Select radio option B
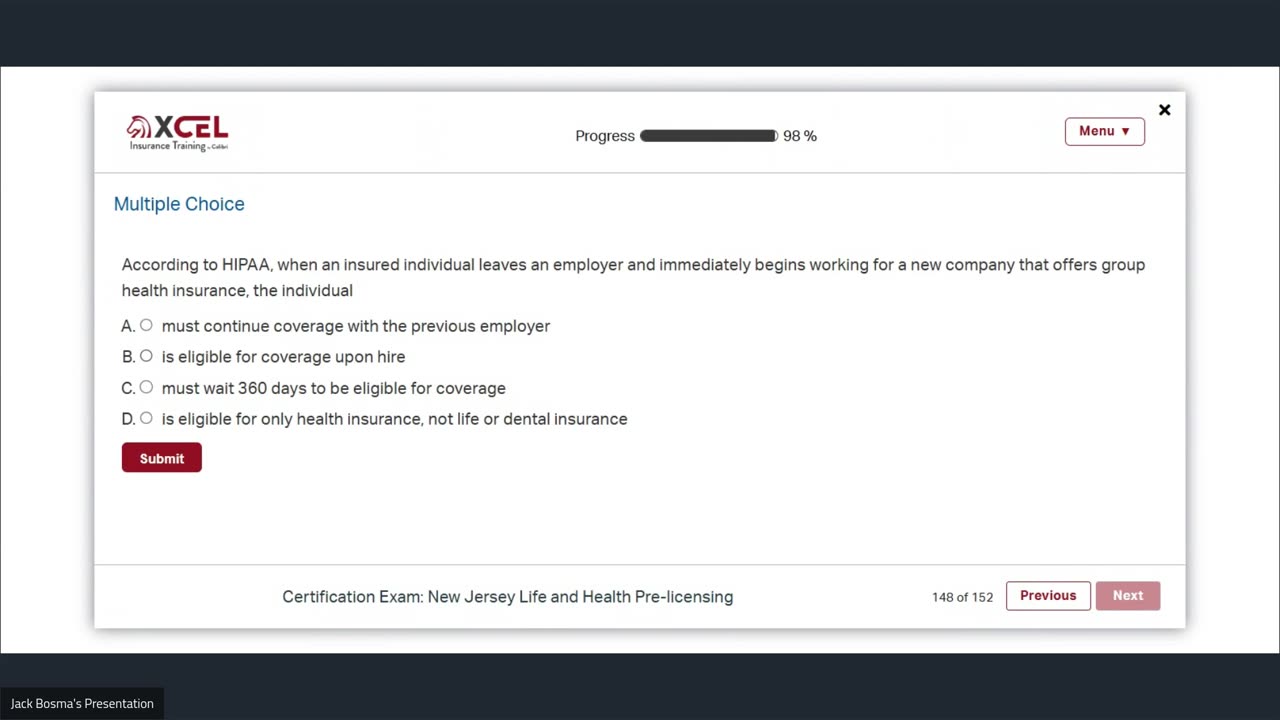This screenshot has width=1280, height=720. pos(146,356)
